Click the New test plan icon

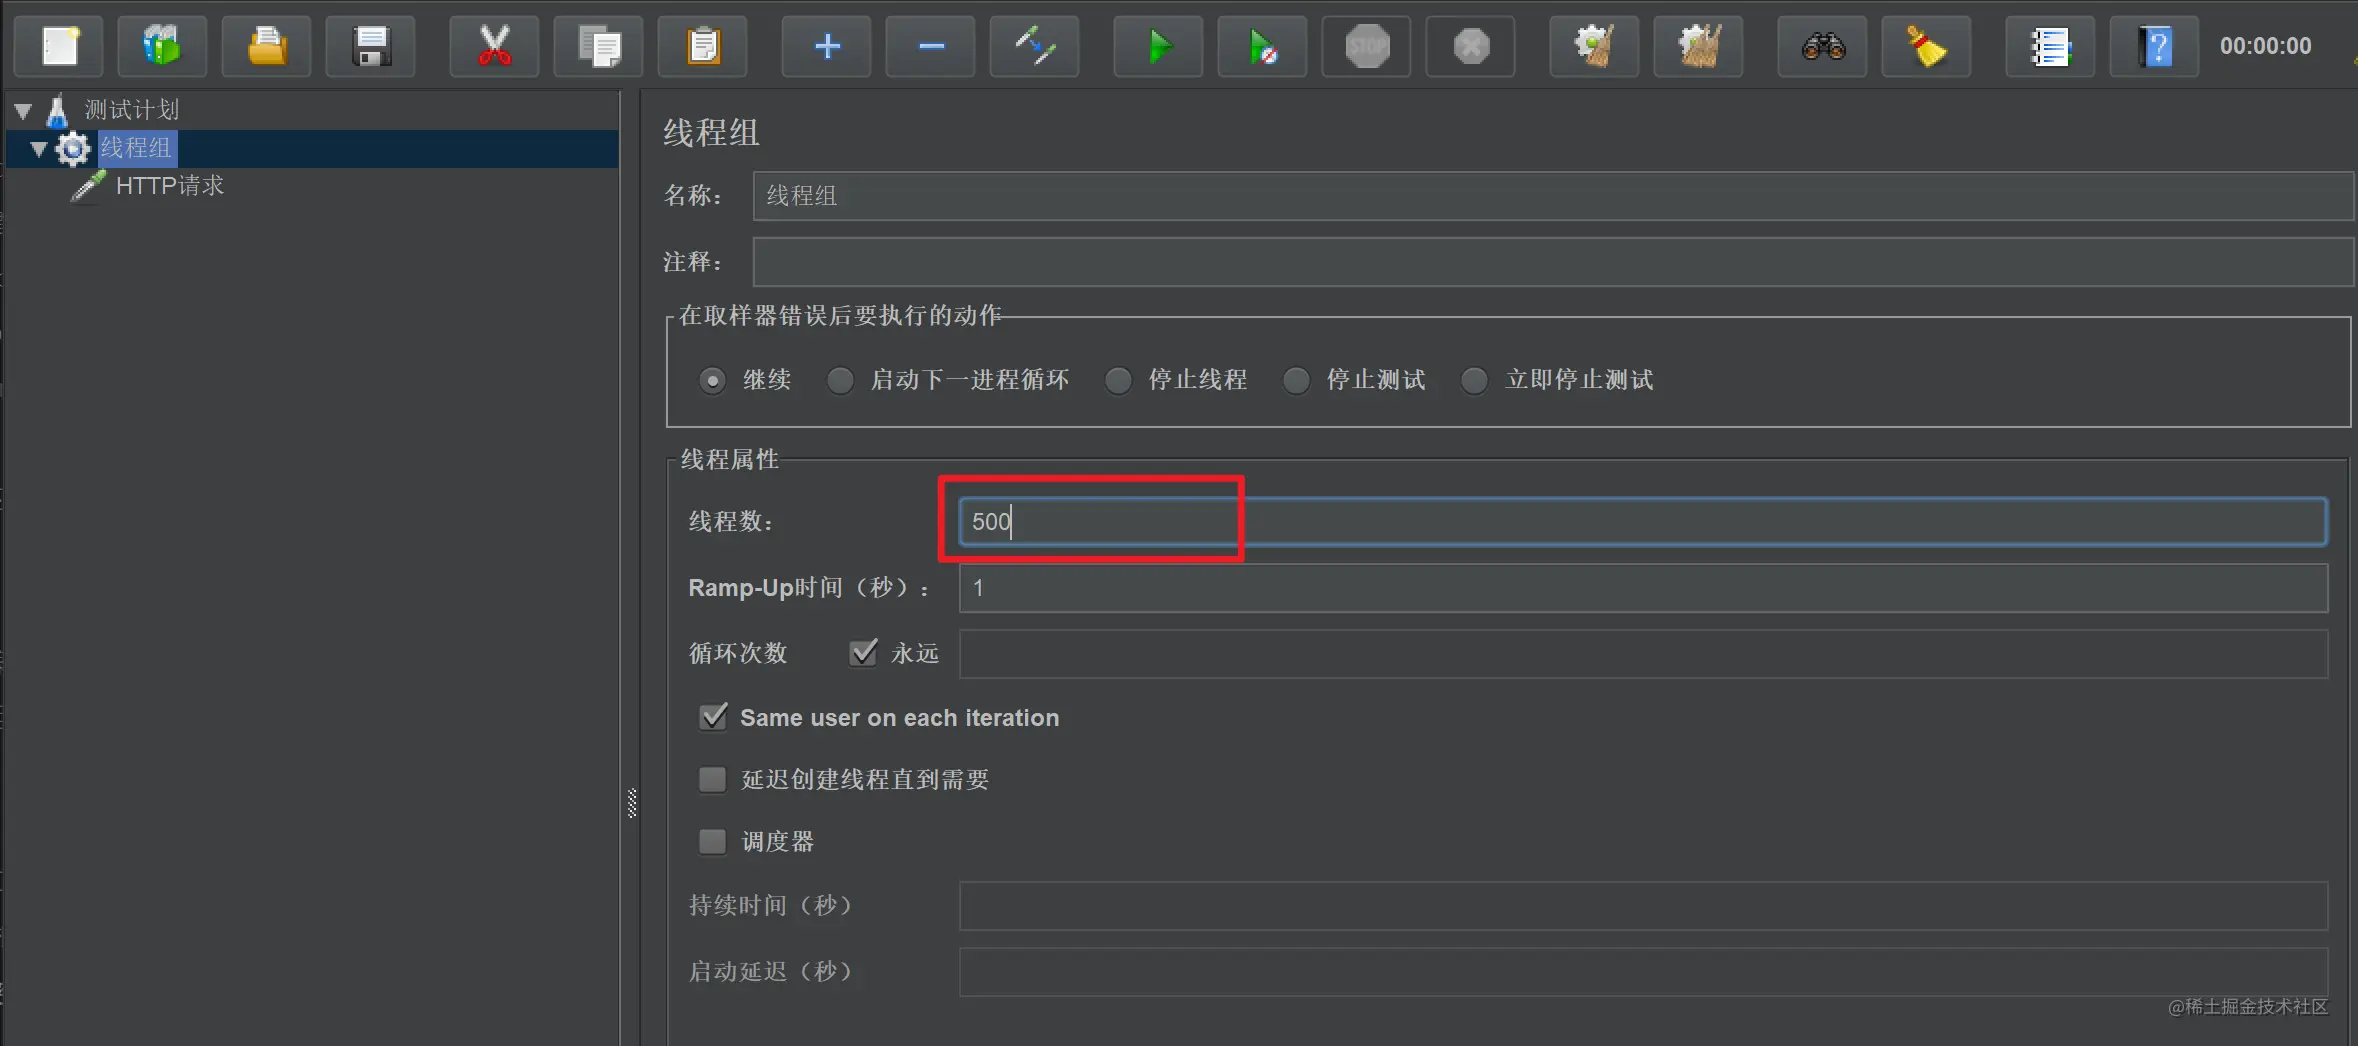[x=59, y=46]
